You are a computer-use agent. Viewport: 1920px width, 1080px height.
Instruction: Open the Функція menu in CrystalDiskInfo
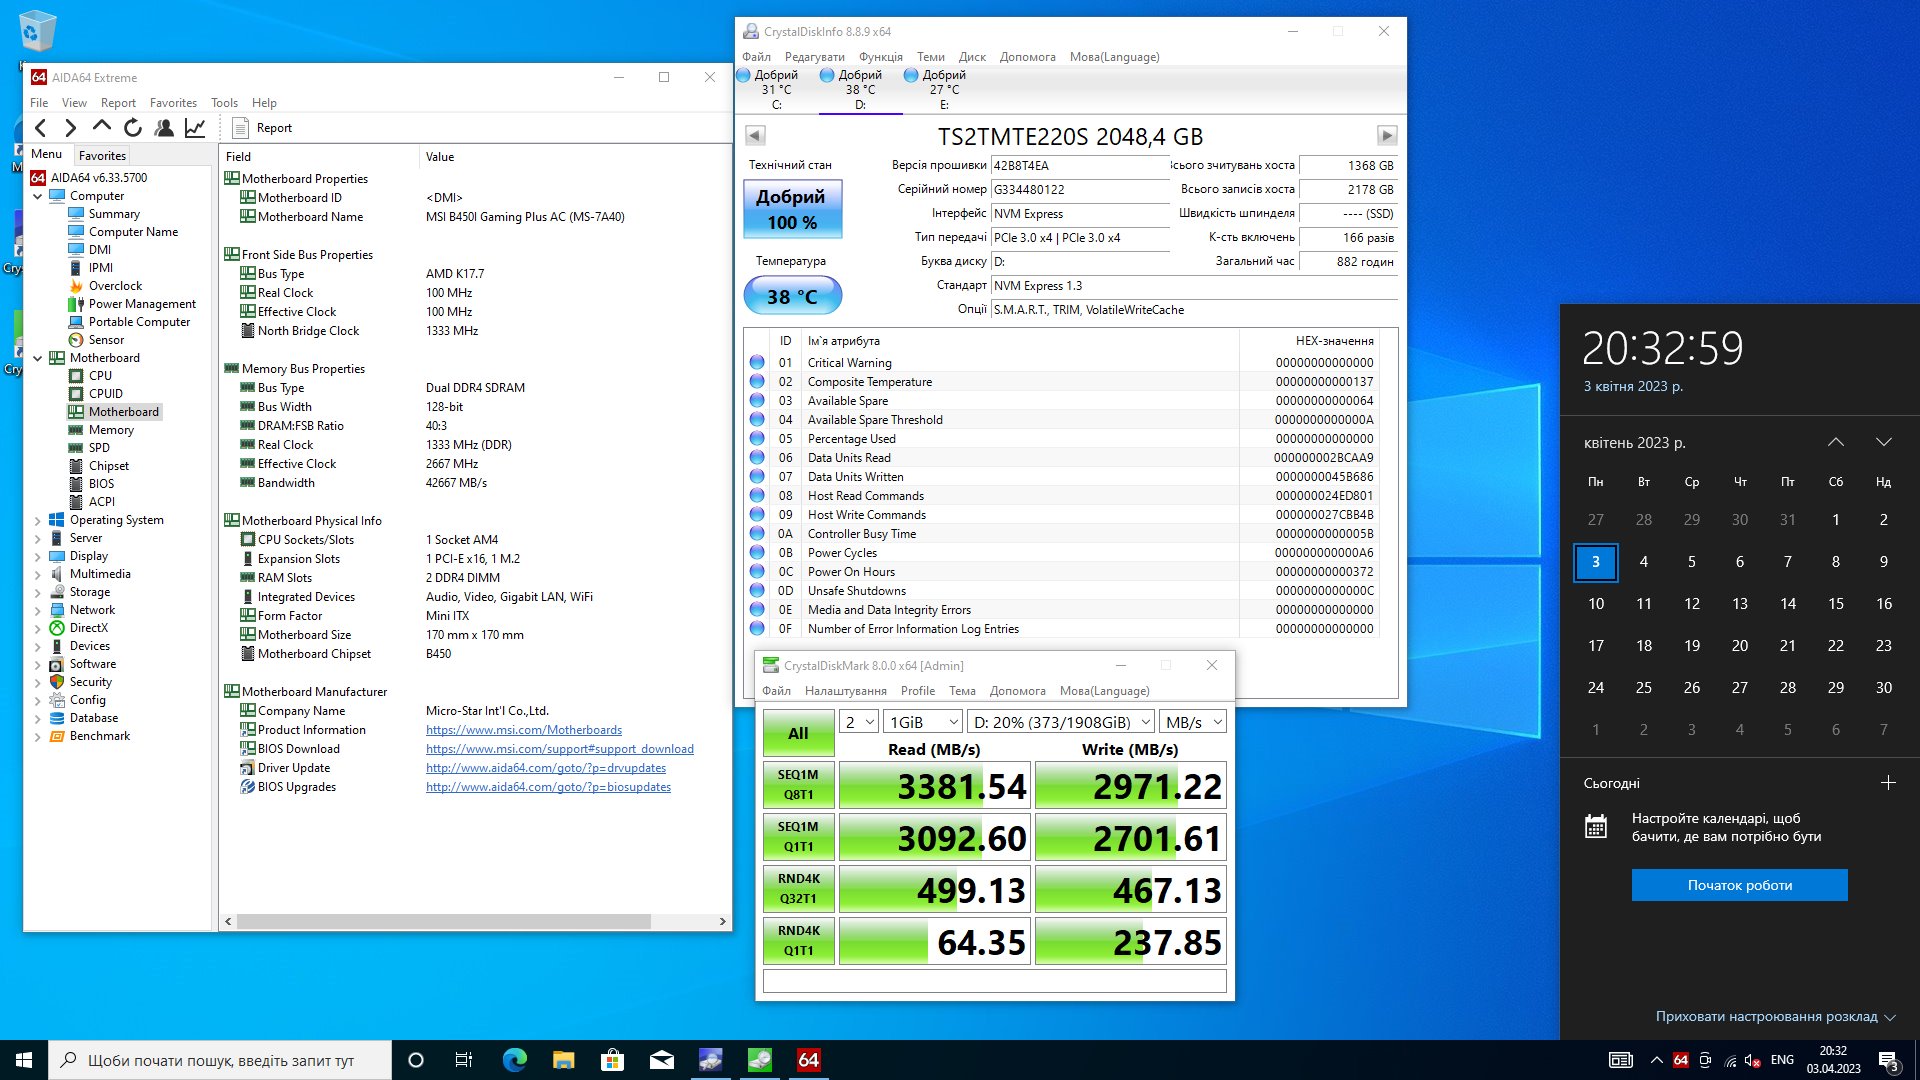click(881, 57)
